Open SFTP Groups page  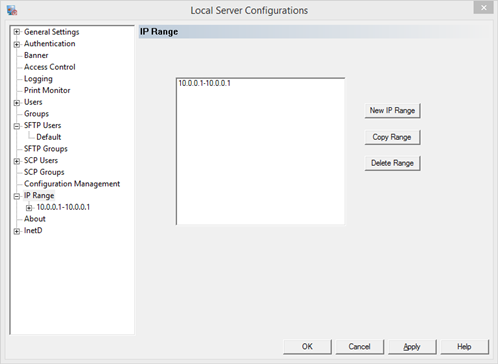coord(46,149)
